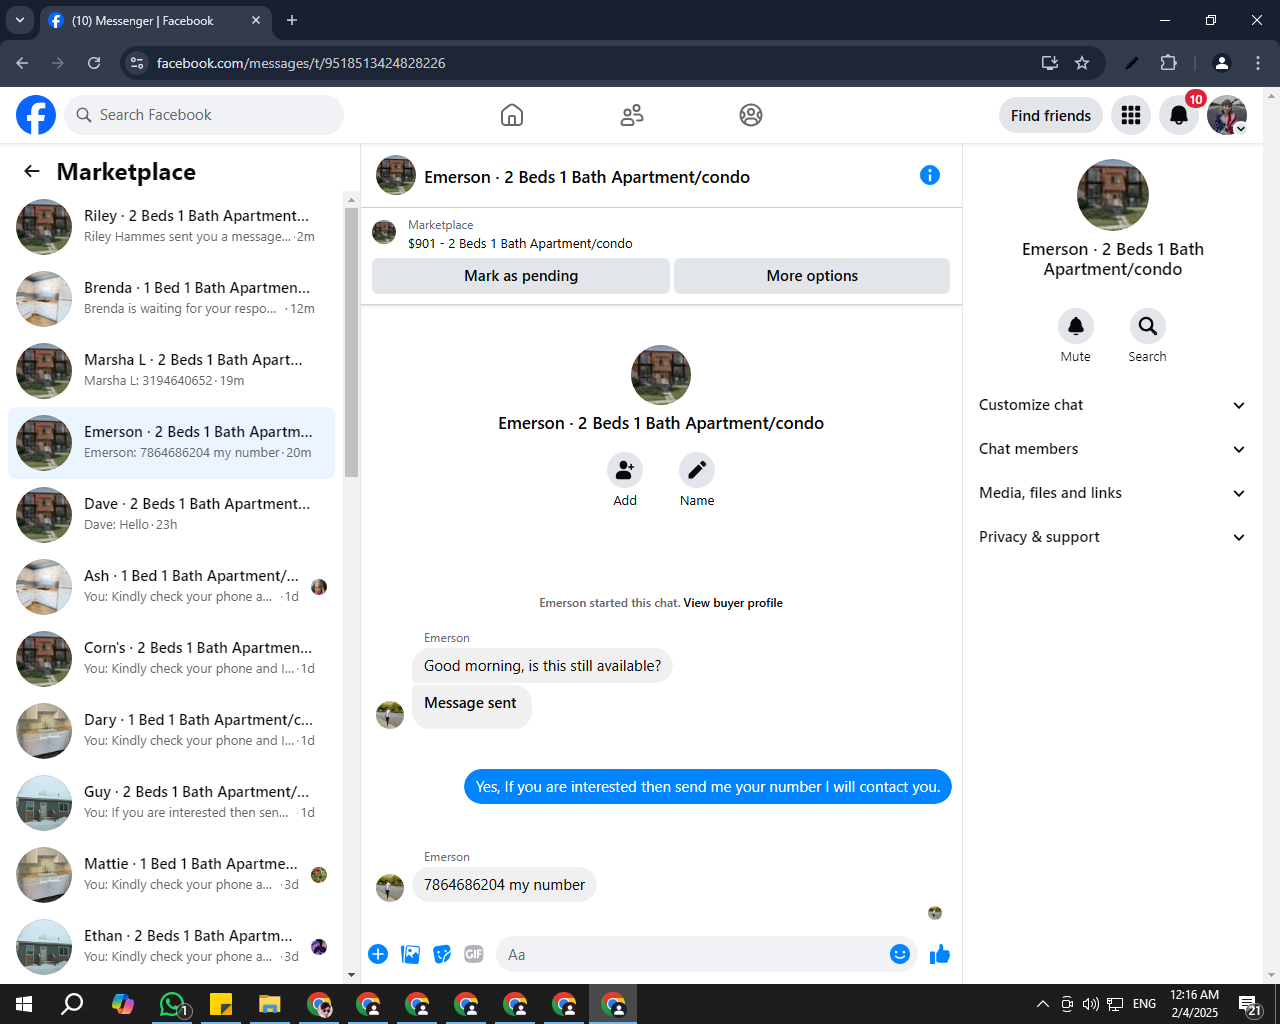Viewport: 1280px width, 1024px height.
Task: Expand Media, files and links section
Action: [1113, 493]
